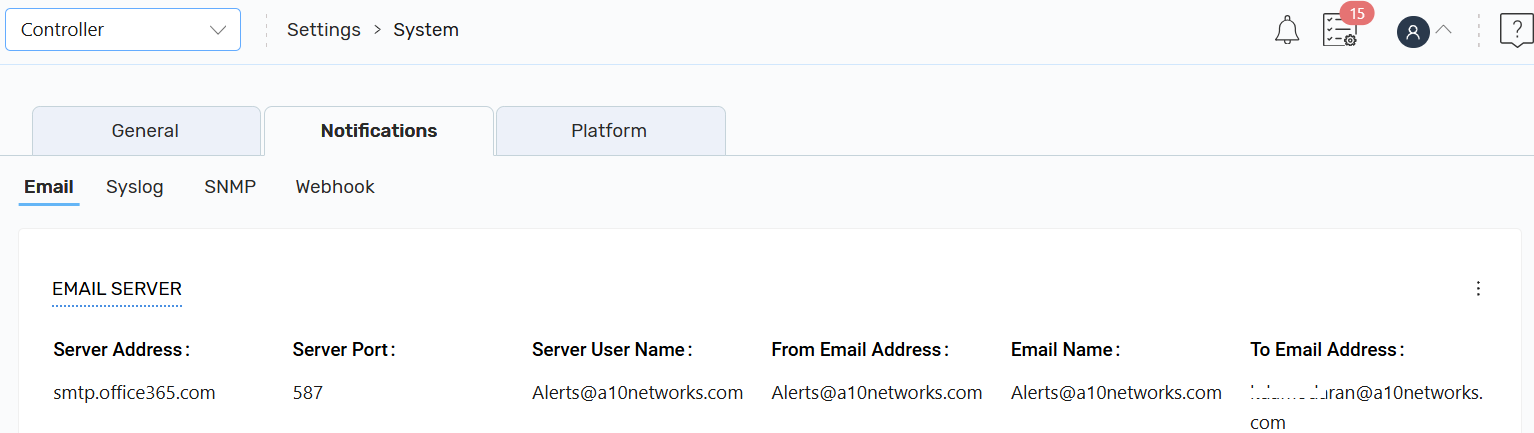The image size is (1534, 433).
Task: Click the 587 server port value
Action: point(308,393)
